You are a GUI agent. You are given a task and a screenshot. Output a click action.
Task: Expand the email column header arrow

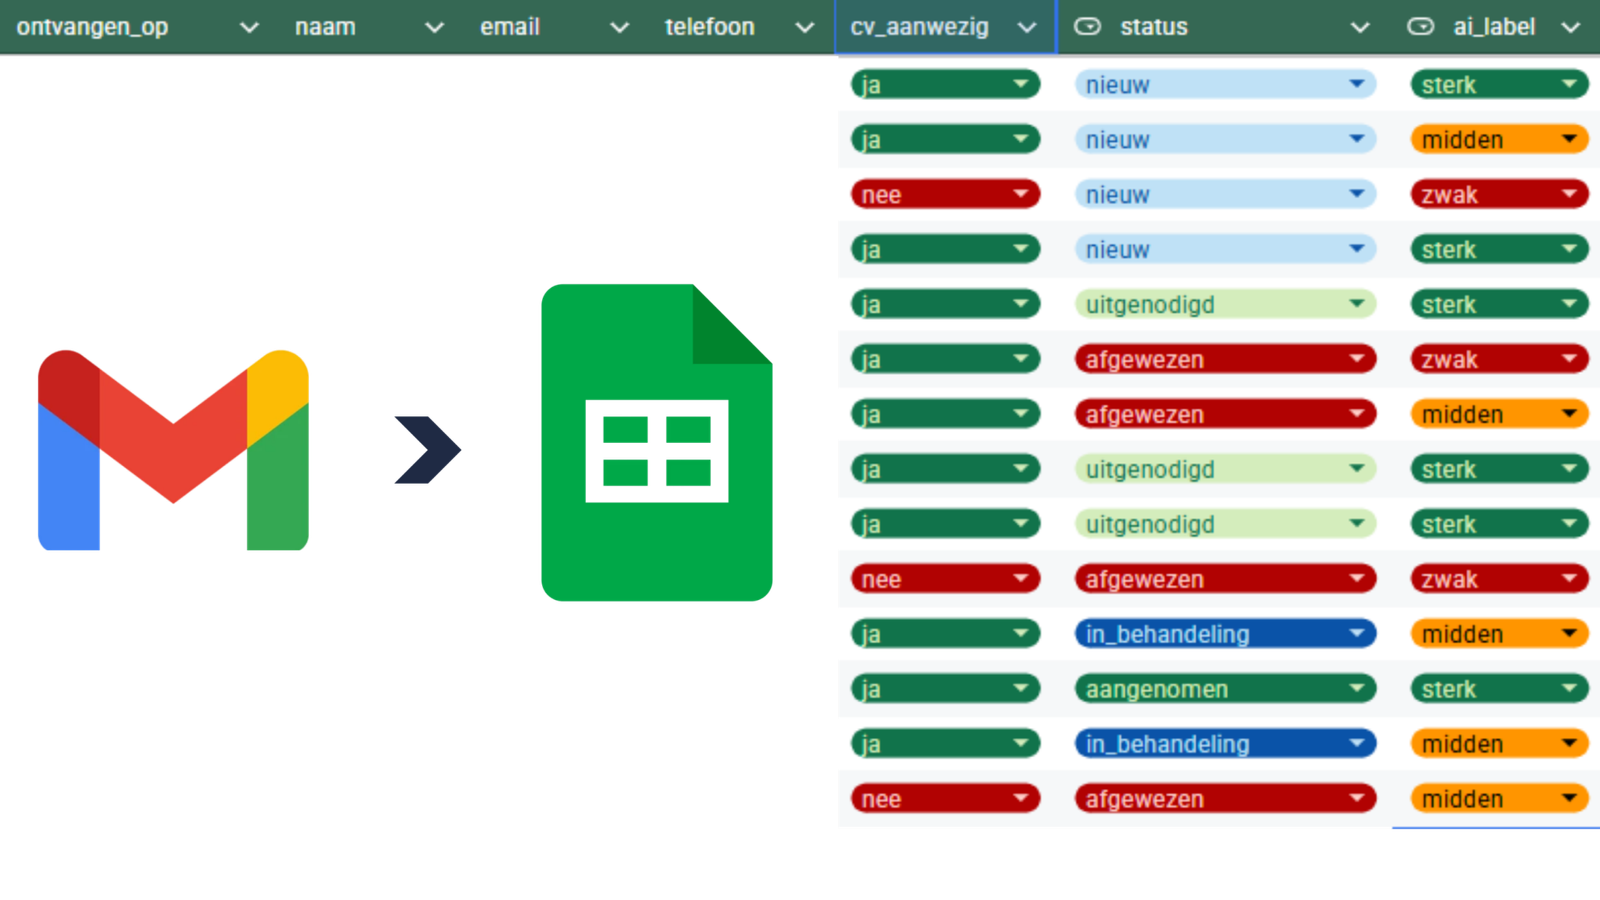(x=619, y=28)
